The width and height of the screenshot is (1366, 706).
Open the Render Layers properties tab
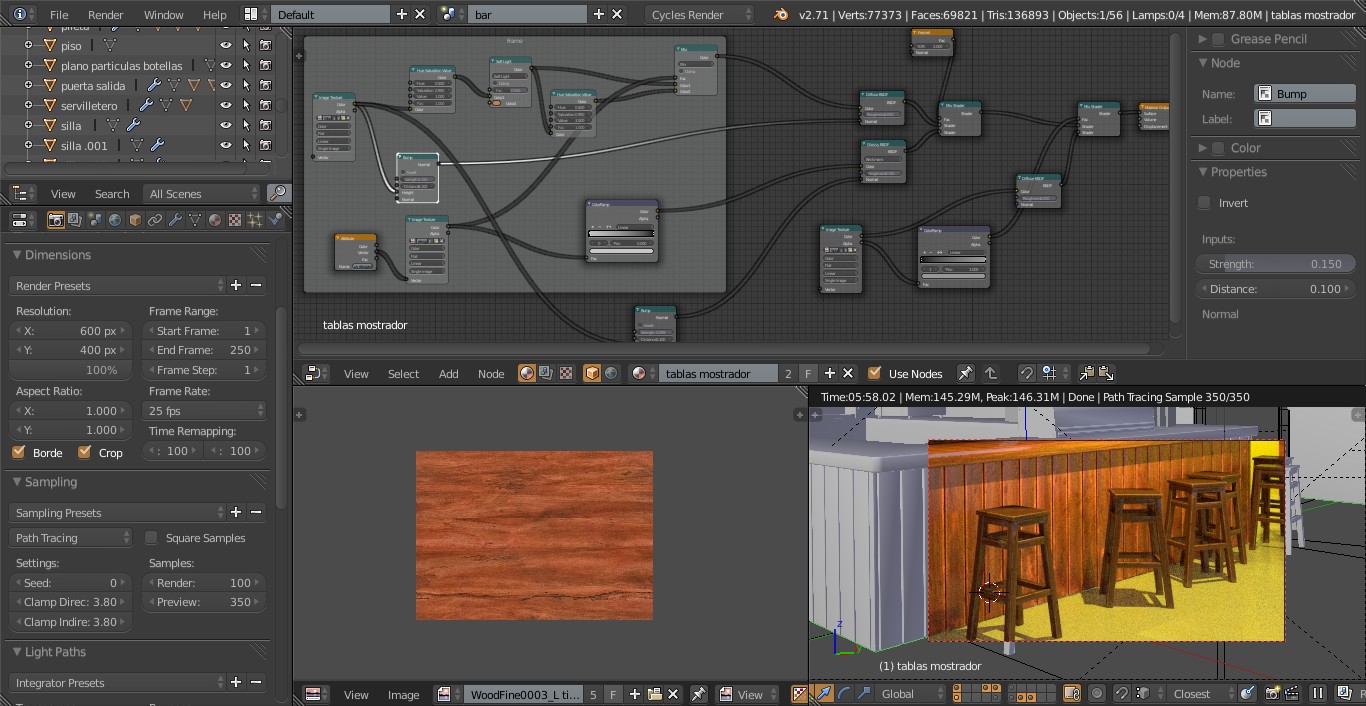tap(76, 220)
